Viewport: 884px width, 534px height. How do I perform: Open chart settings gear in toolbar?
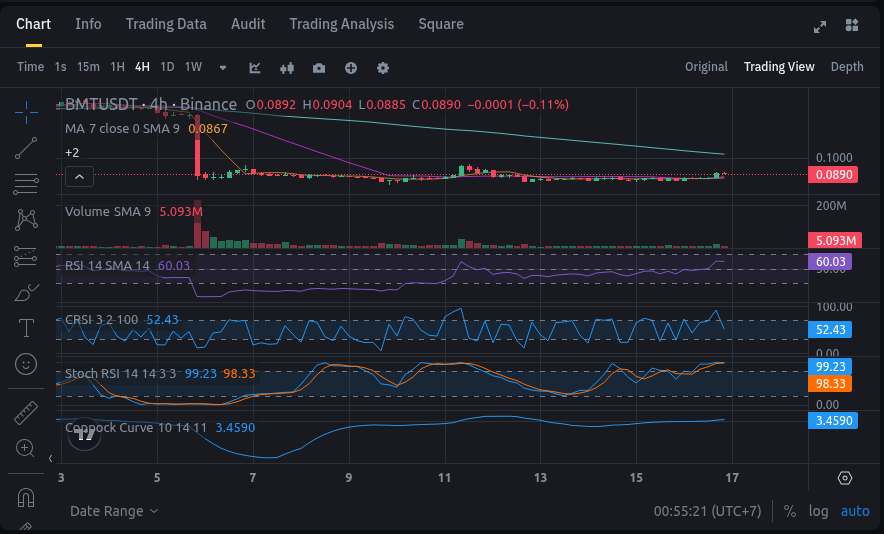[383, 67]
